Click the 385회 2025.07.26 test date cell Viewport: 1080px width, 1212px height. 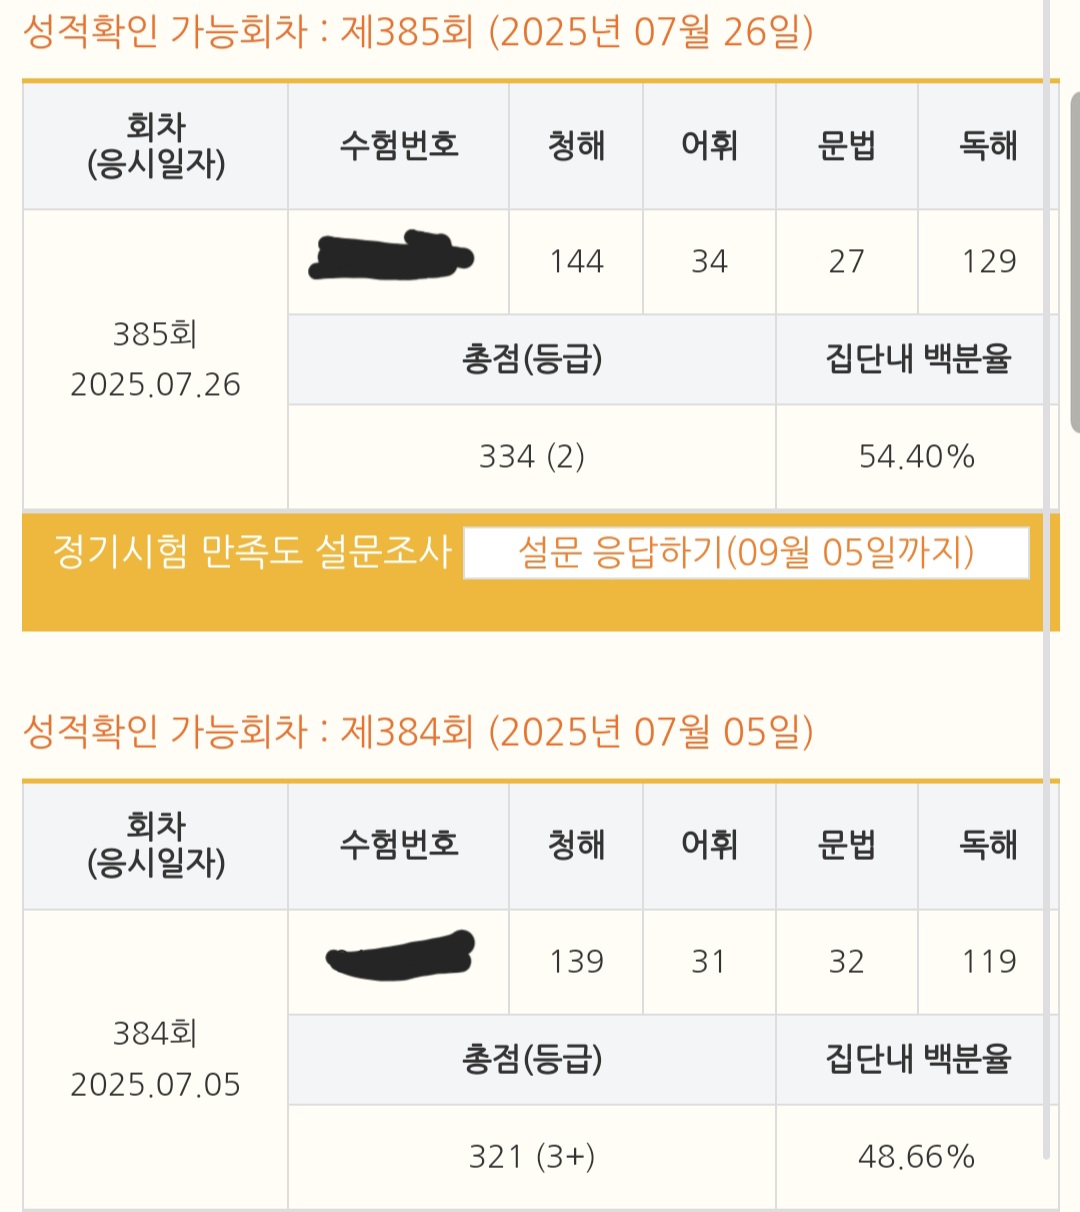[x=155, y=359]
